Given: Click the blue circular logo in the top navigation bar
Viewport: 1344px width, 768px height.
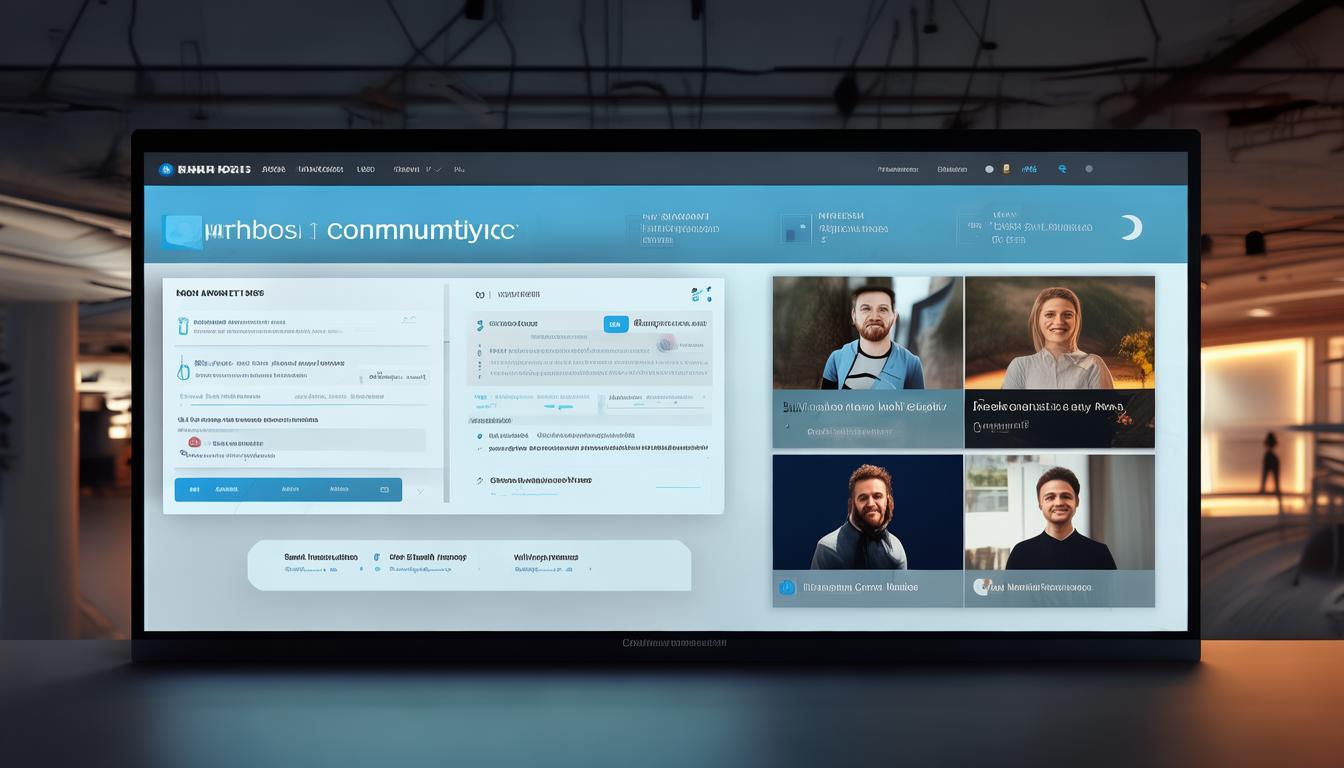Looking at the screenshot, I should click(x=166, y=170).
